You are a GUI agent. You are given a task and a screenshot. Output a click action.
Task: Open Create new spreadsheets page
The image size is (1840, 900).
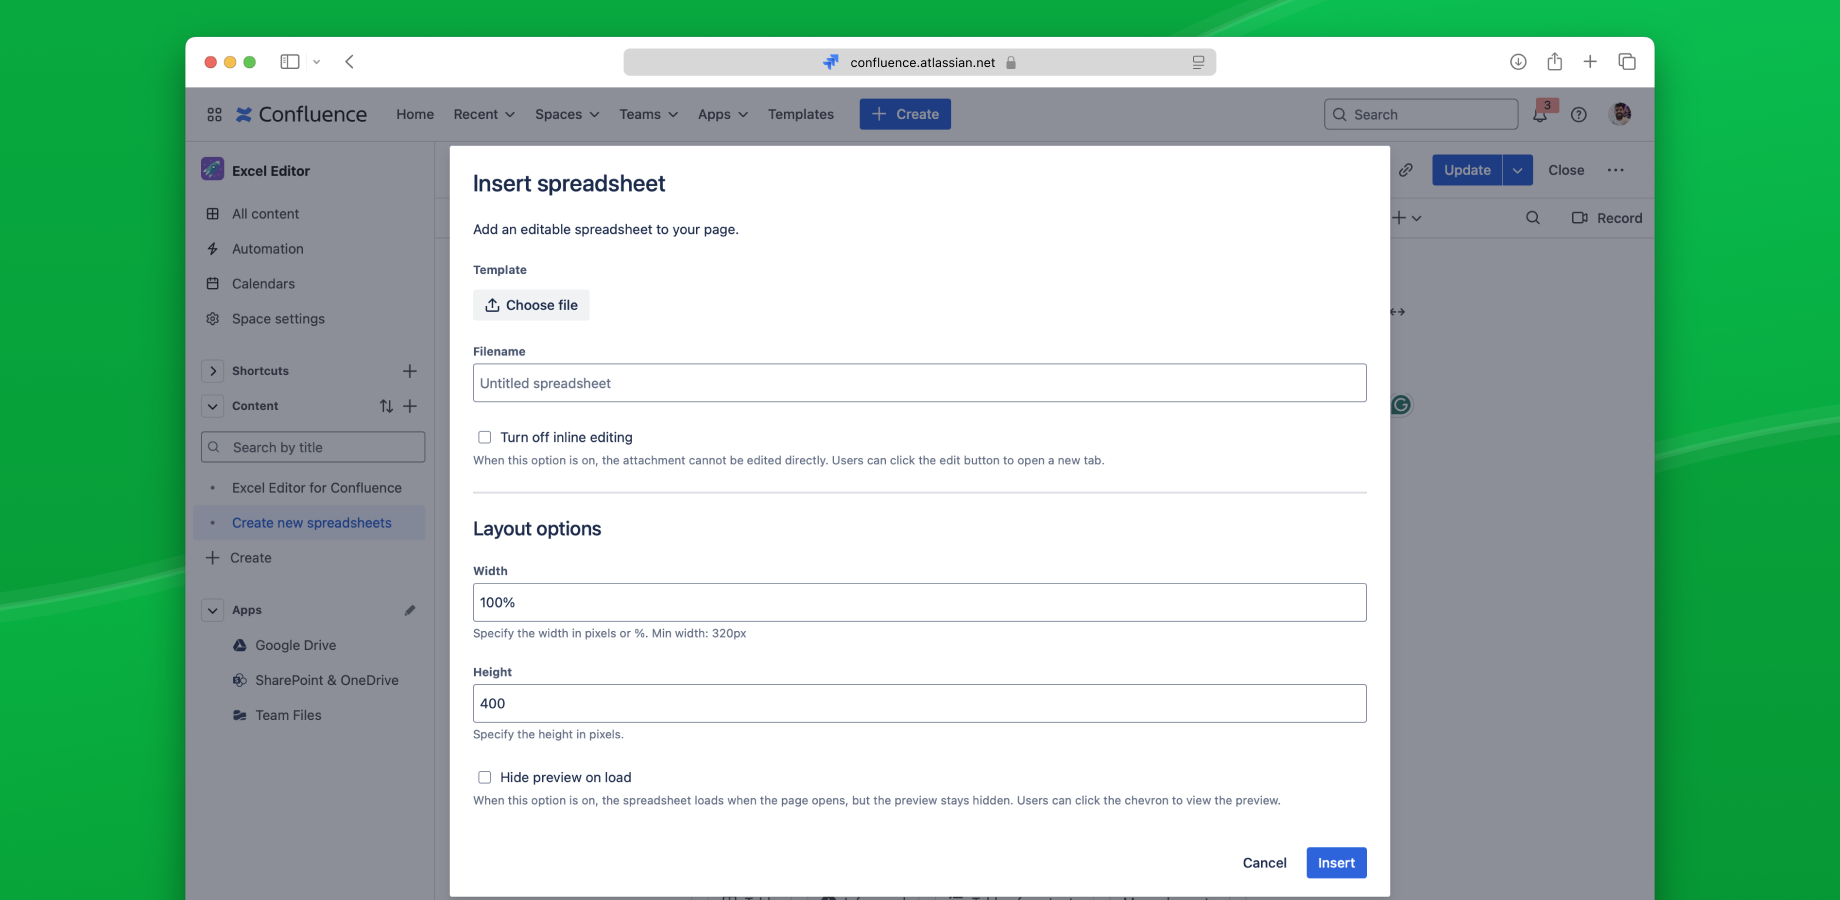tap(311, 523)
